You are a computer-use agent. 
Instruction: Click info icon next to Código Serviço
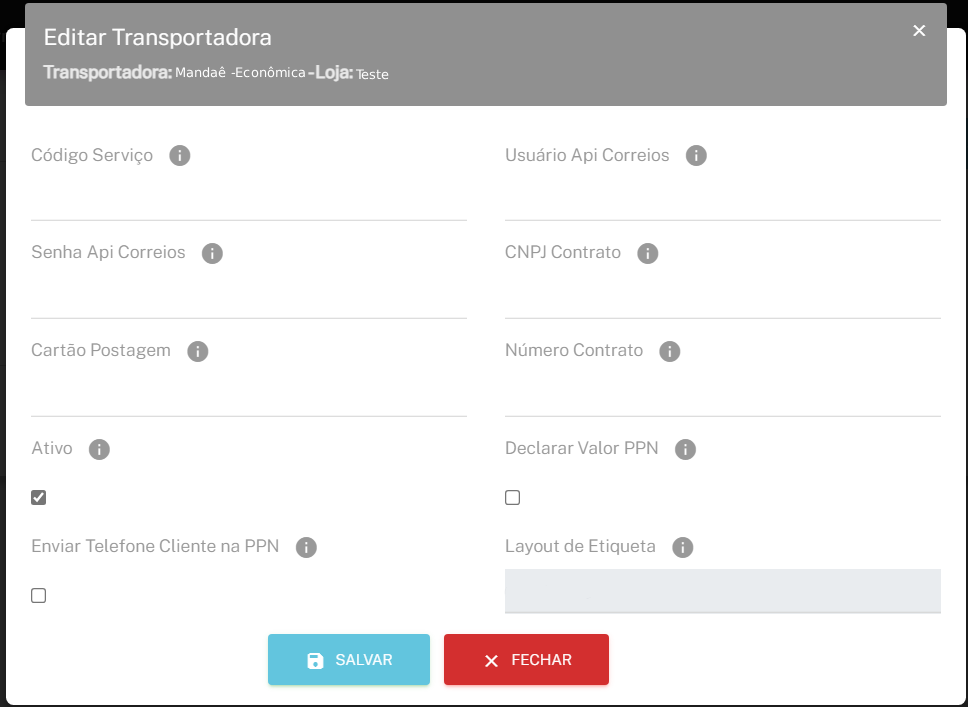click(x=180, y=156)
